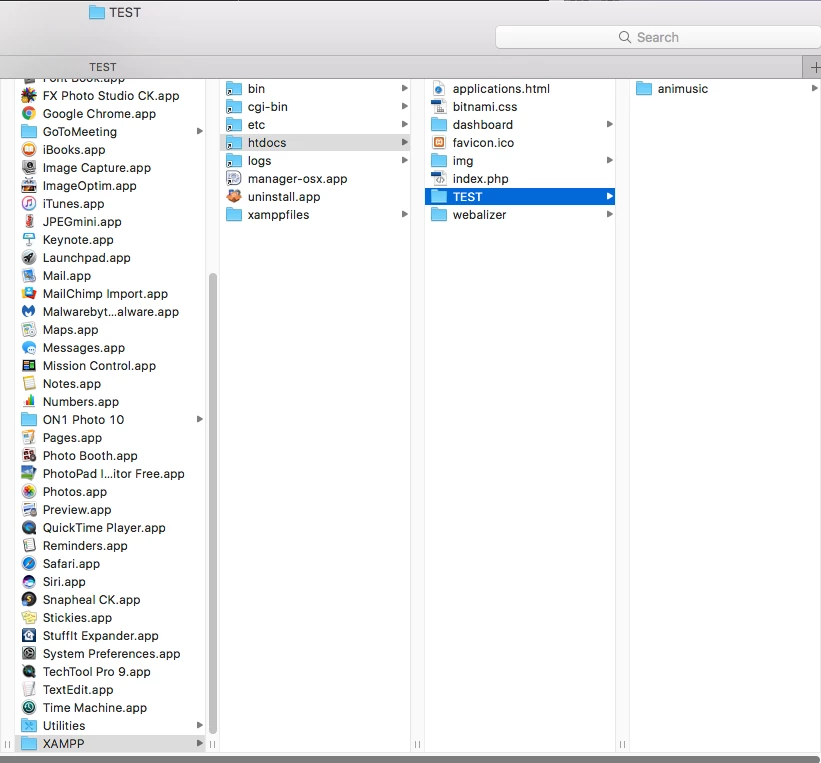The height and width of the screenshot is (763, 821).
Task: Click the System Preferences gear icon
Action: click(x=29, y=654)
